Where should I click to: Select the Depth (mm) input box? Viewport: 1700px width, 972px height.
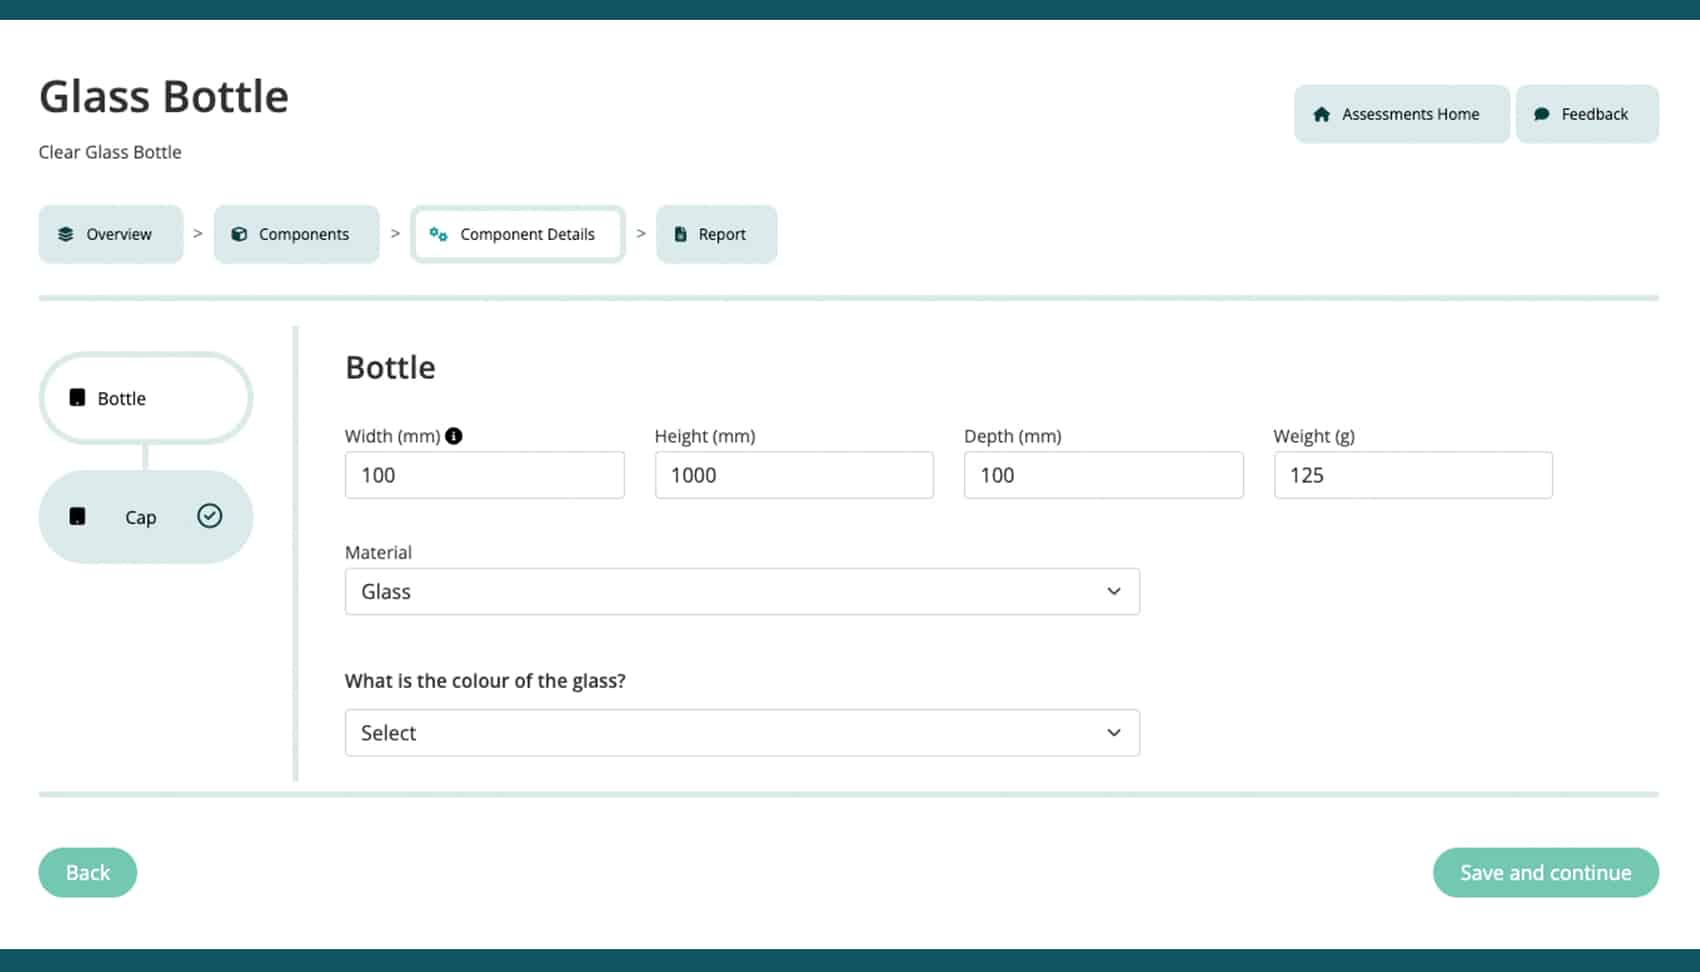1103,475
